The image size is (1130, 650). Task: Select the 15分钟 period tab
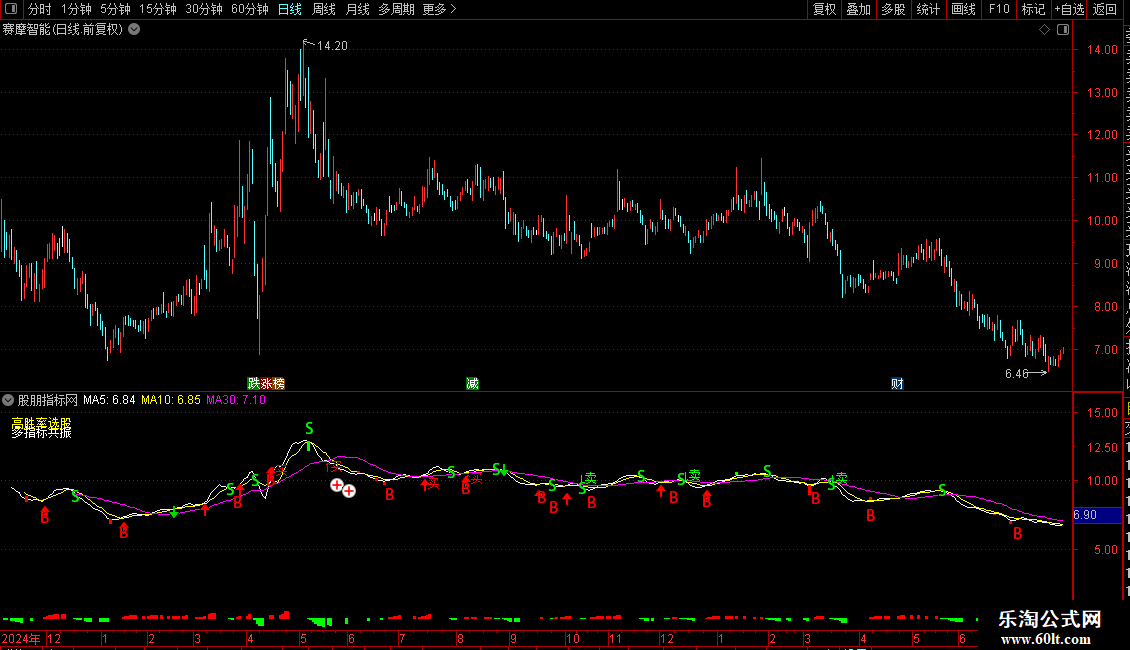[158, 9]
